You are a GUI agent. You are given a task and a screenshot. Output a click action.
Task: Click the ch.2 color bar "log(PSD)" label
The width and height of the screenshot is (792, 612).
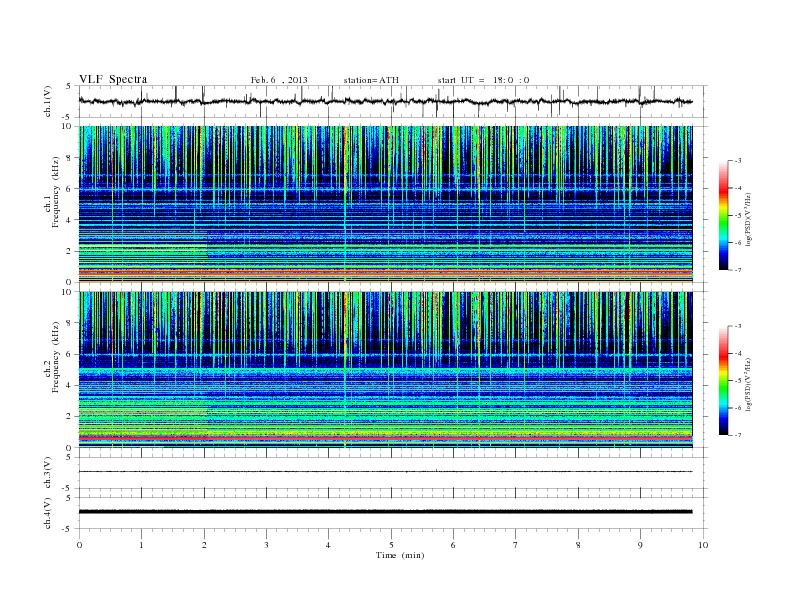748,385
